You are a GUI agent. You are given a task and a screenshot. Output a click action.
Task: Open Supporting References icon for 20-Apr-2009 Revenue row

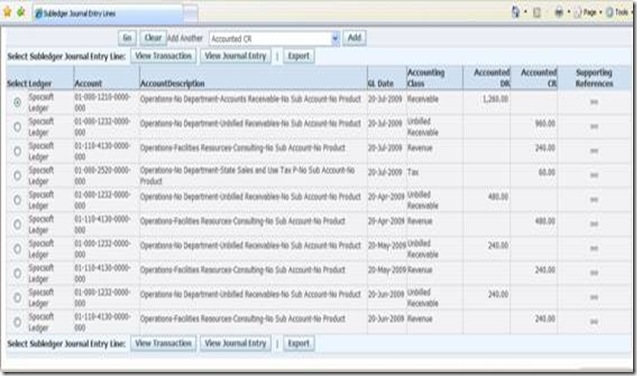594,224
